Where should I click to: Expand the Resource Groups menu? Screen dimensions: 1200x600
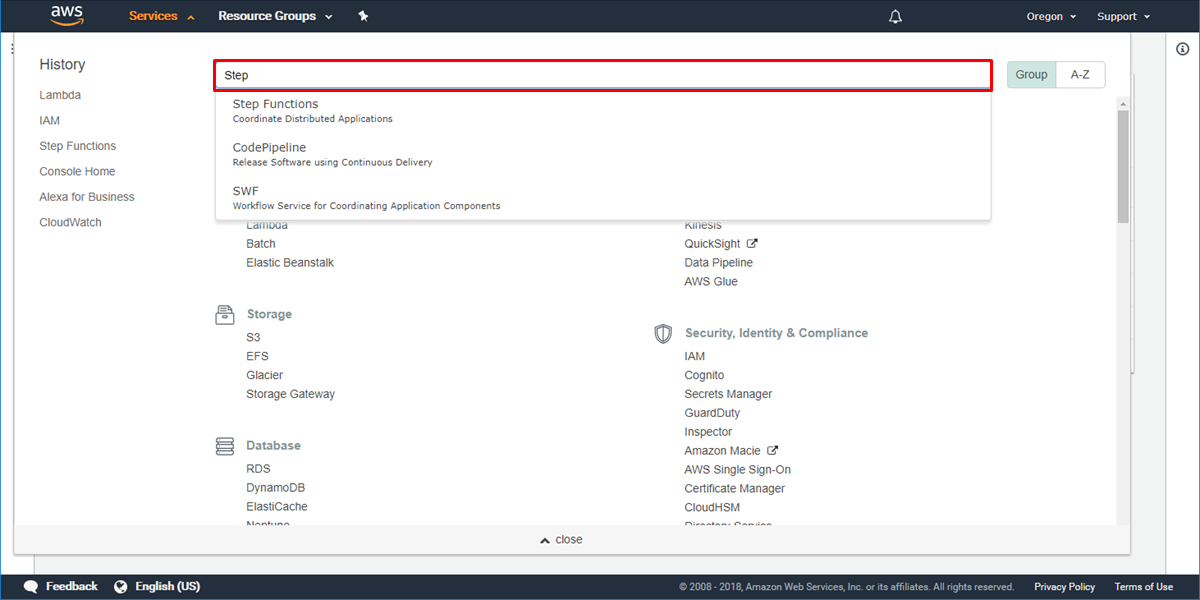point(275,16)
